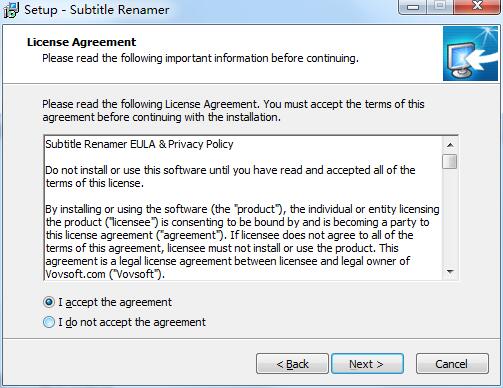This screenshot has height=388, width=503.
Task: Click the license text scrollbar thumb
Action: (450, 161)
